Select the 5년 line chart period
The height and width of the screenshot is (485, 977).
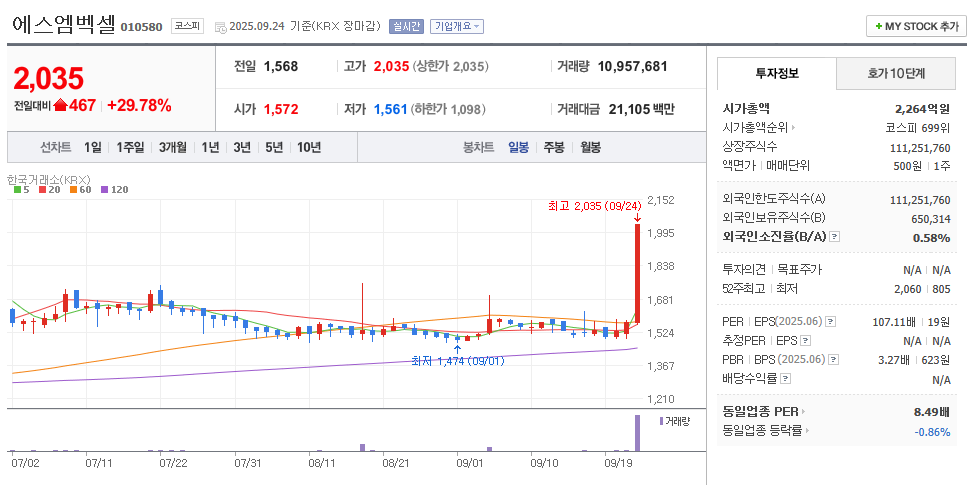(274, 148)
